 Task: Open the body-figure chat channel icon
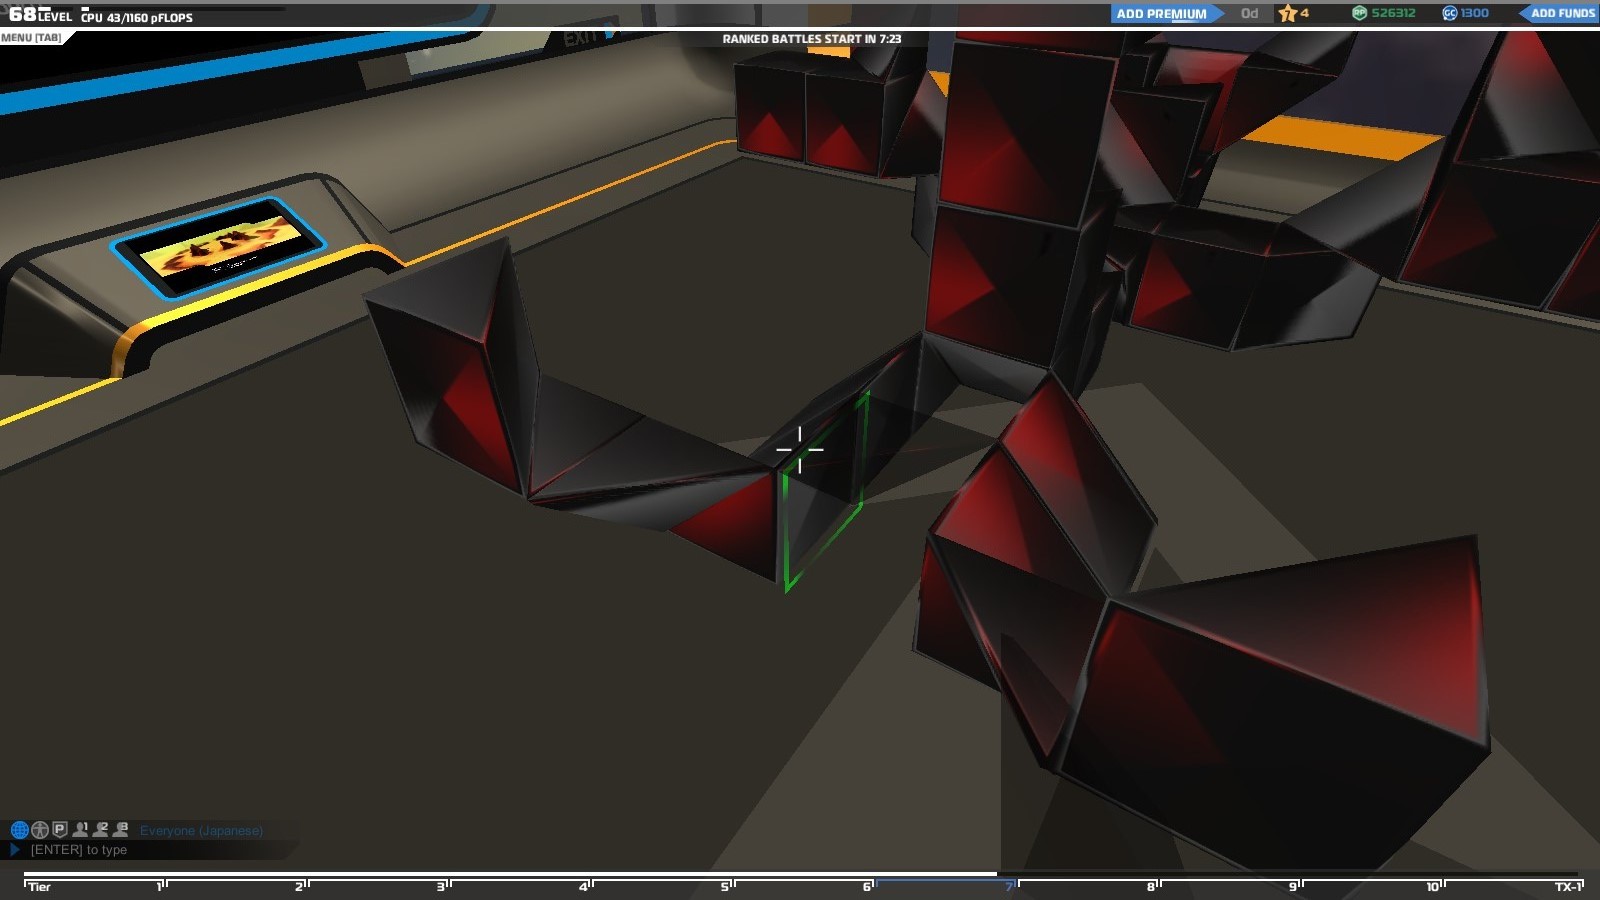click(40, 830)
